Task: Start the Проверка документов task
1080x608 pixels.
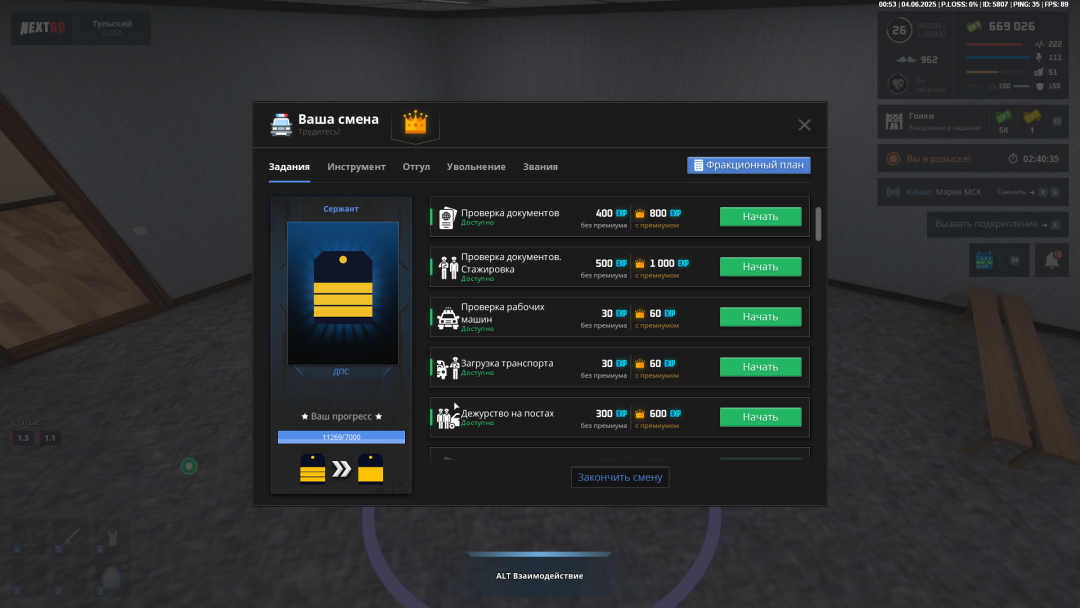Action: 760,216
